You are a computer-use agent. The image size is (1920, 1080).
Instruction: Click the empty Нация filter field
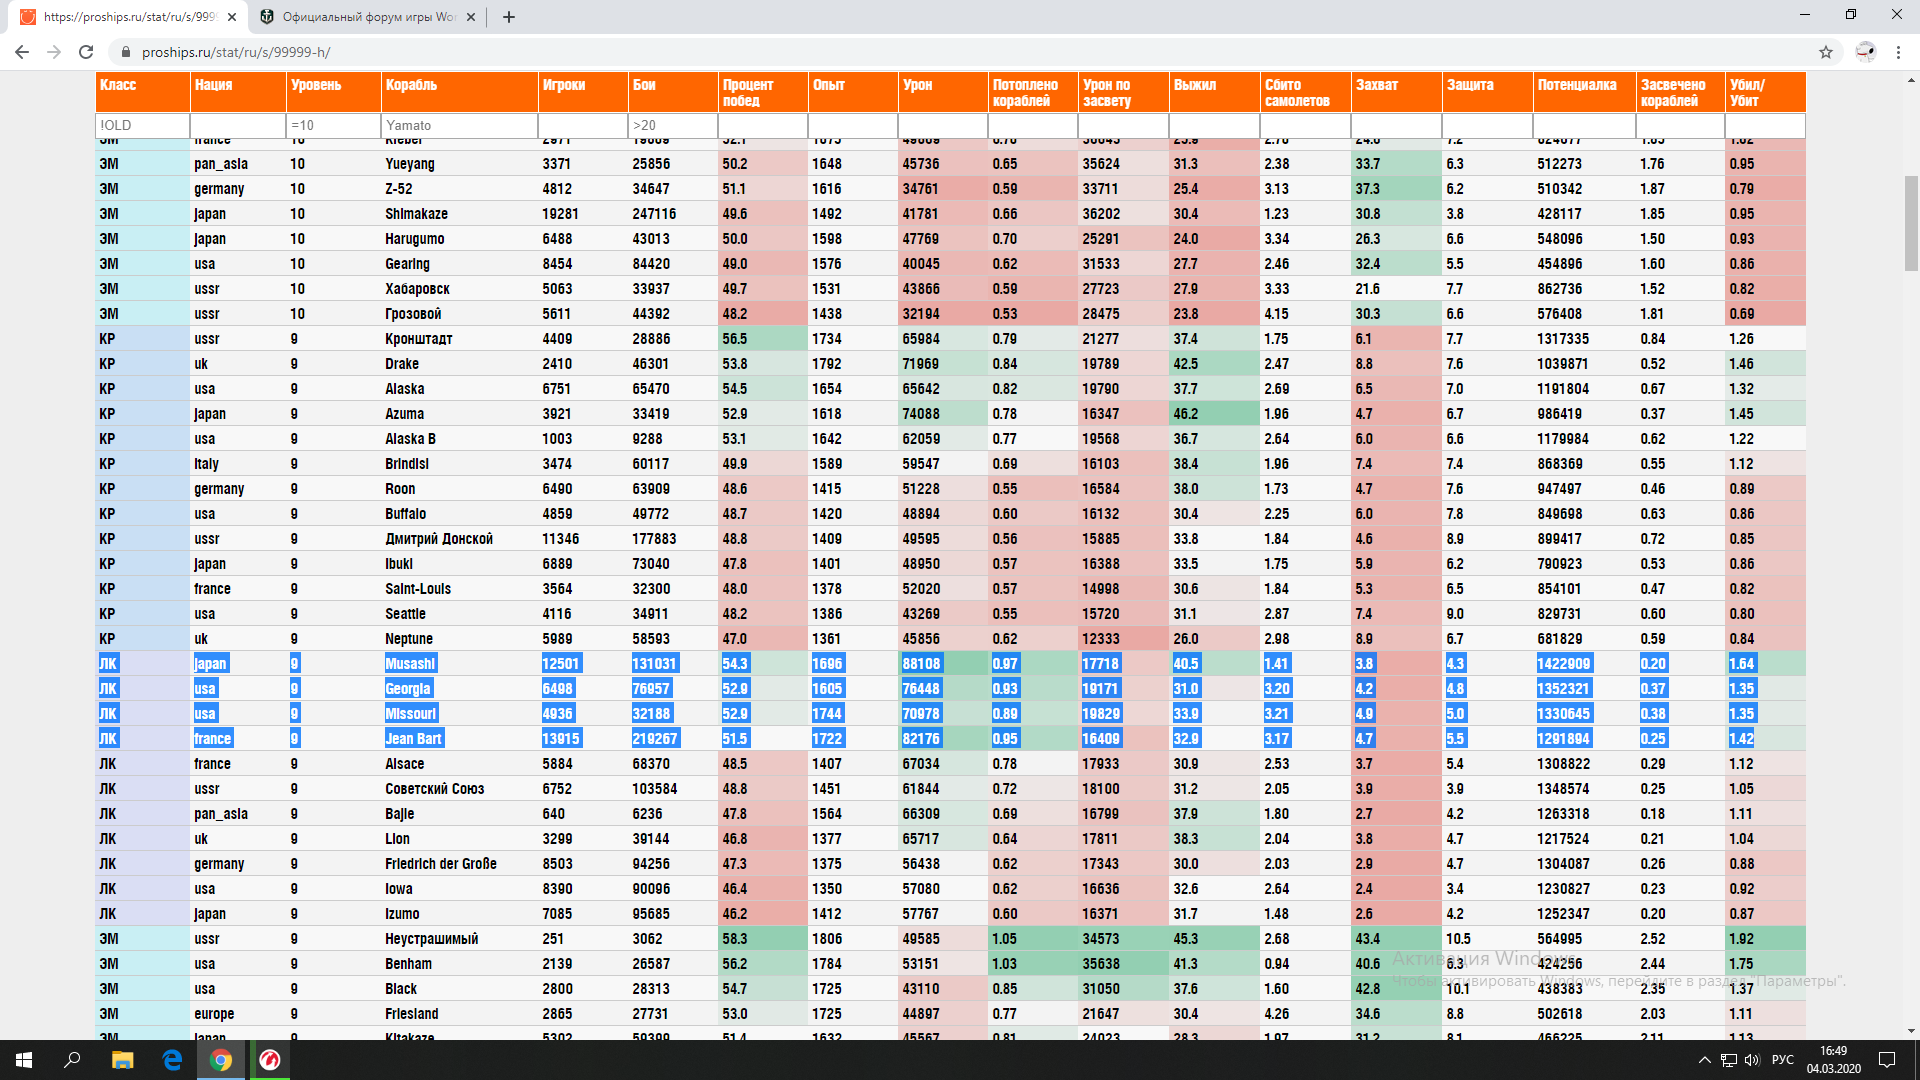click(x=238, y=125)
